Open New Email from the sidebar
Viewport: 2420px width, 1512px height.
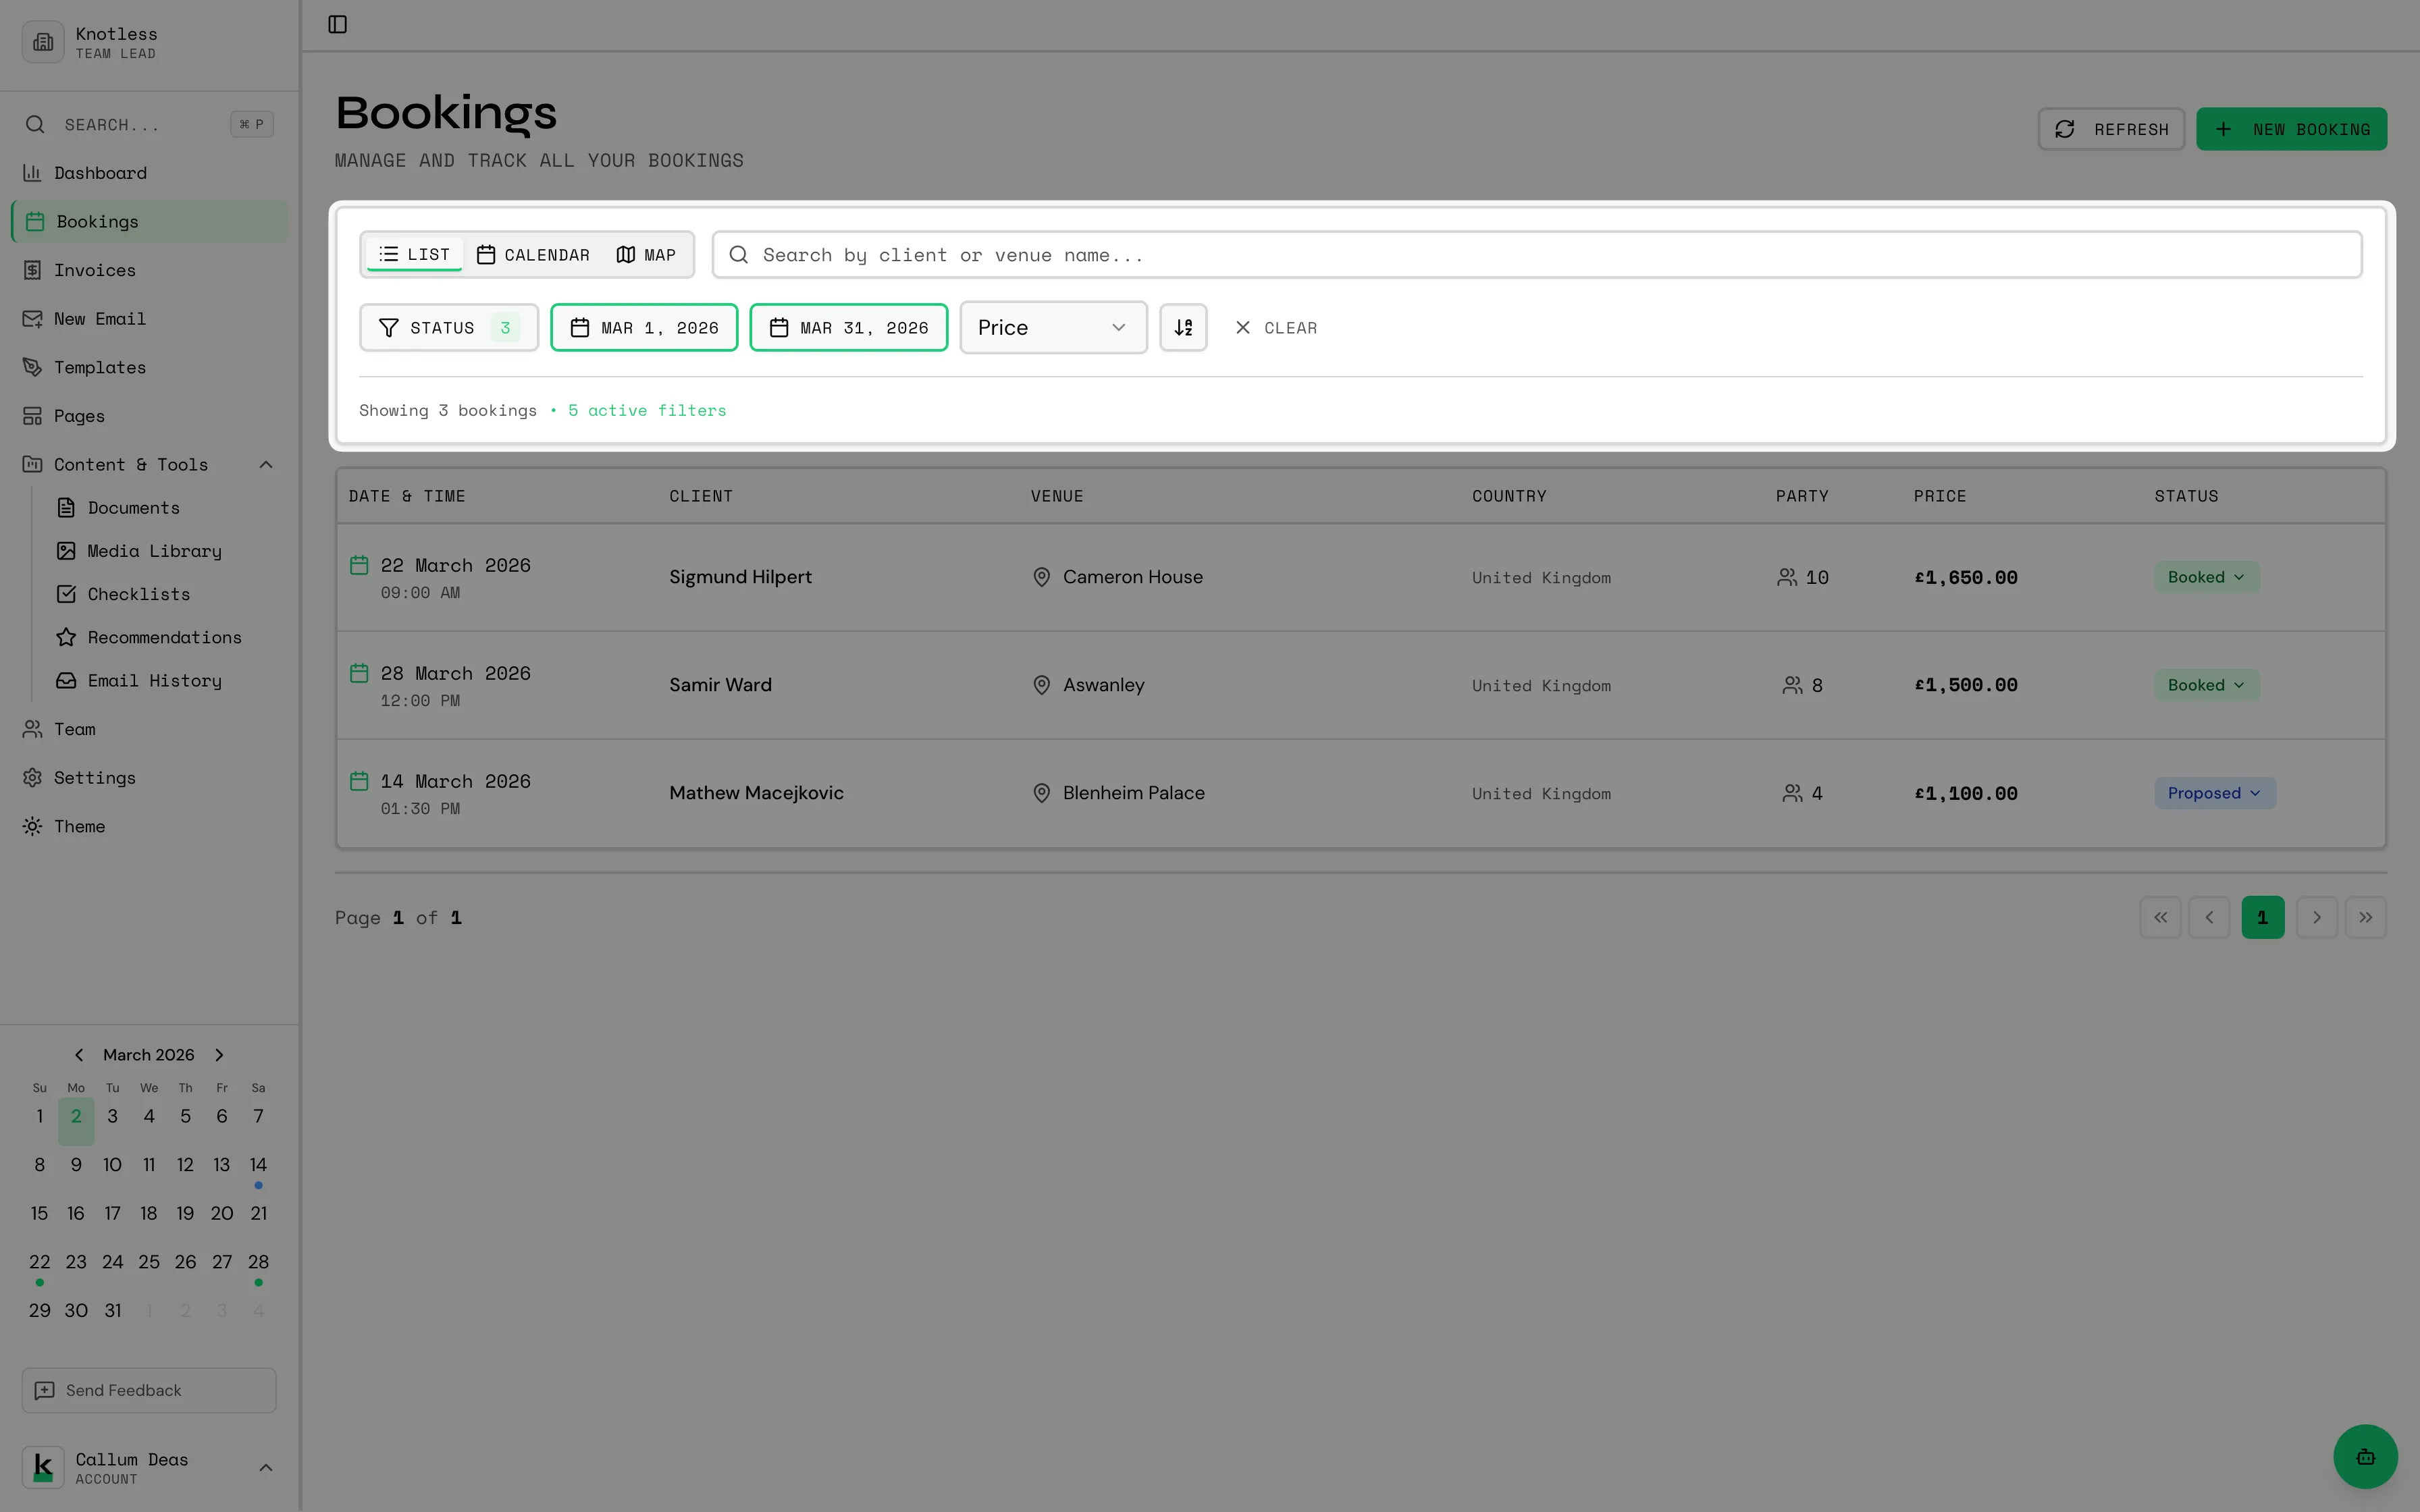tap(33, 318)
